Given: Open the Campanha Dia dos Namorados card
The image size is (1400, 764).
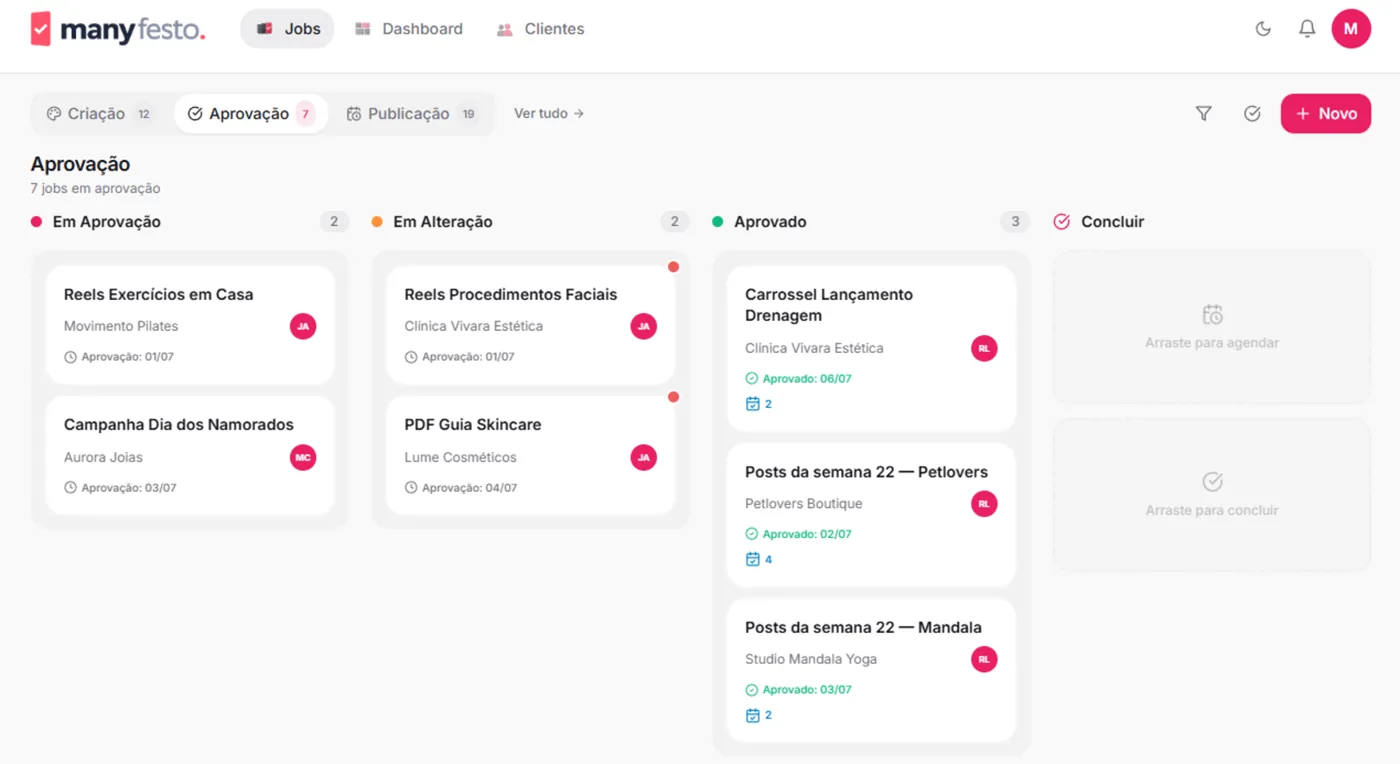Looking at the screenshot, I should coord(190,455).
